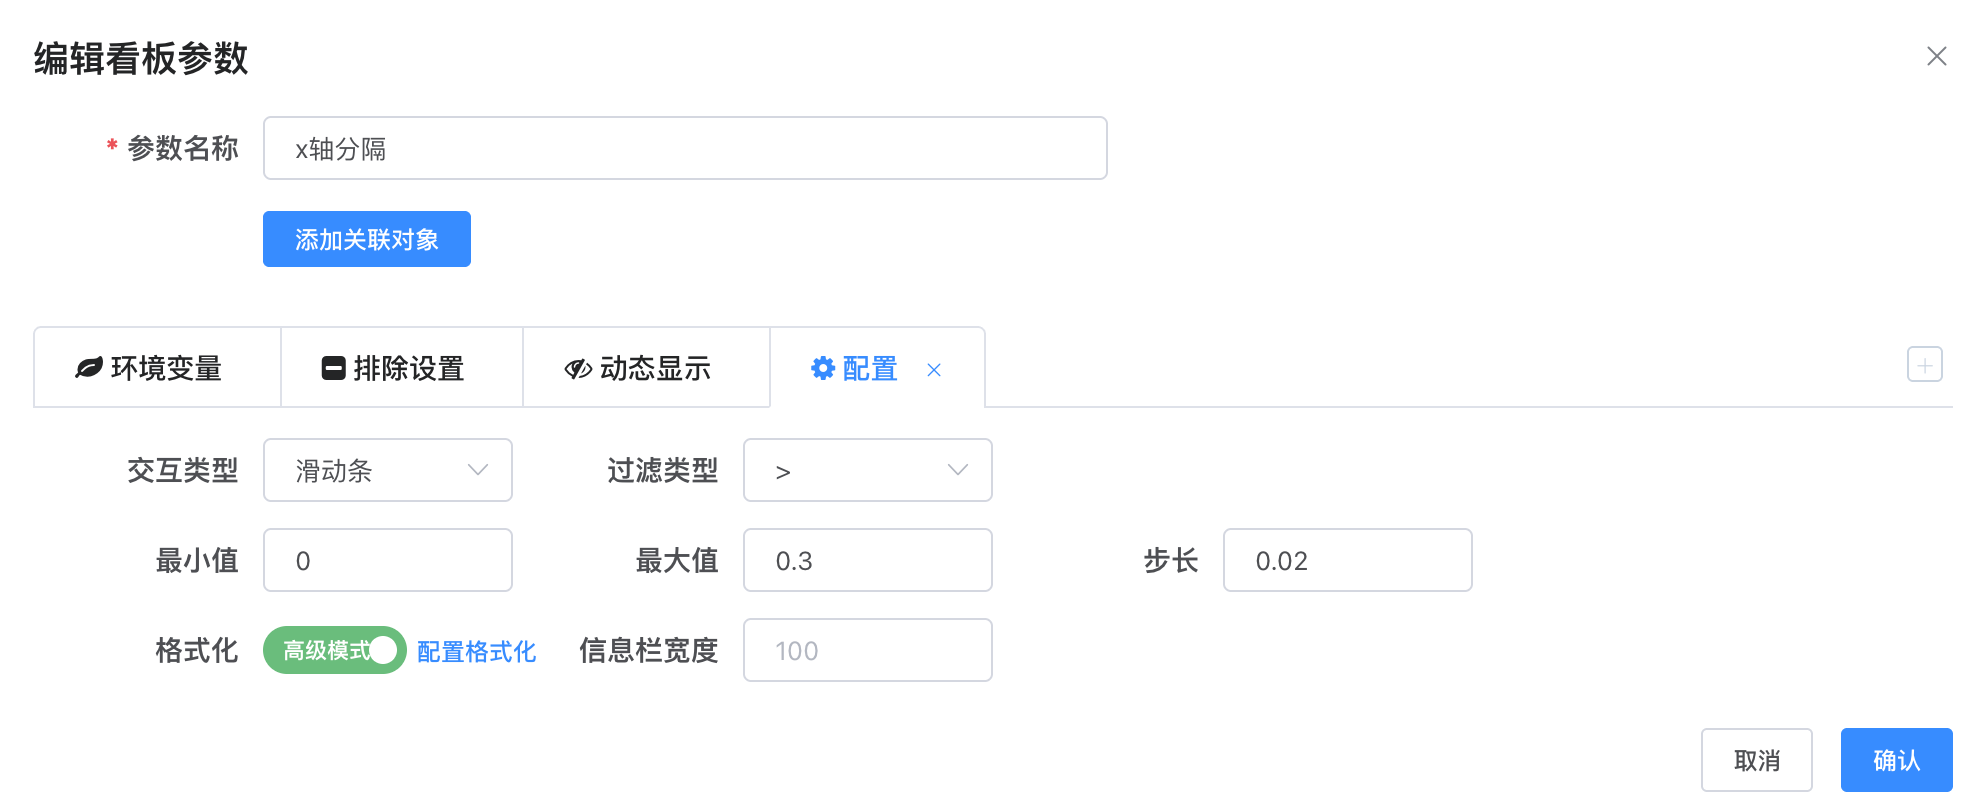
Task: Click the 步长 input field
Action: coord(1348,560)
